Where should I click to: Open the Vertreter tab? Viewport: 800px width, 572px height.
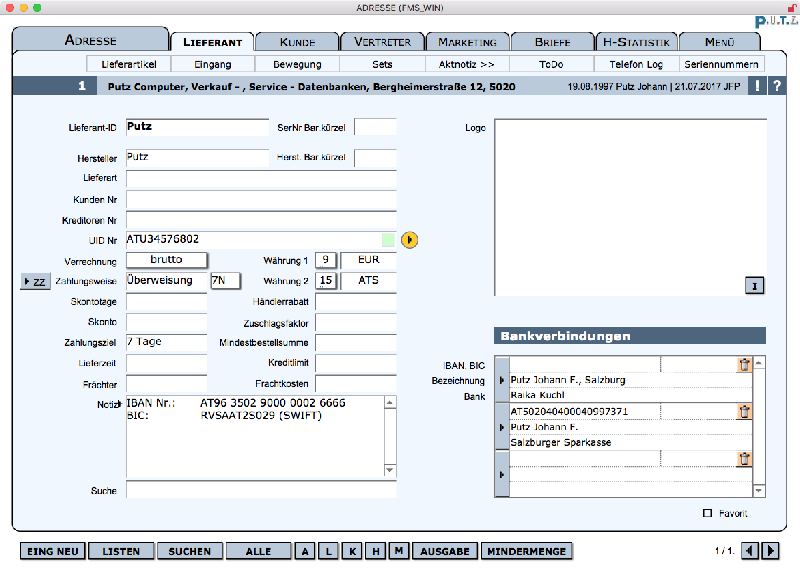click(382, 42)
